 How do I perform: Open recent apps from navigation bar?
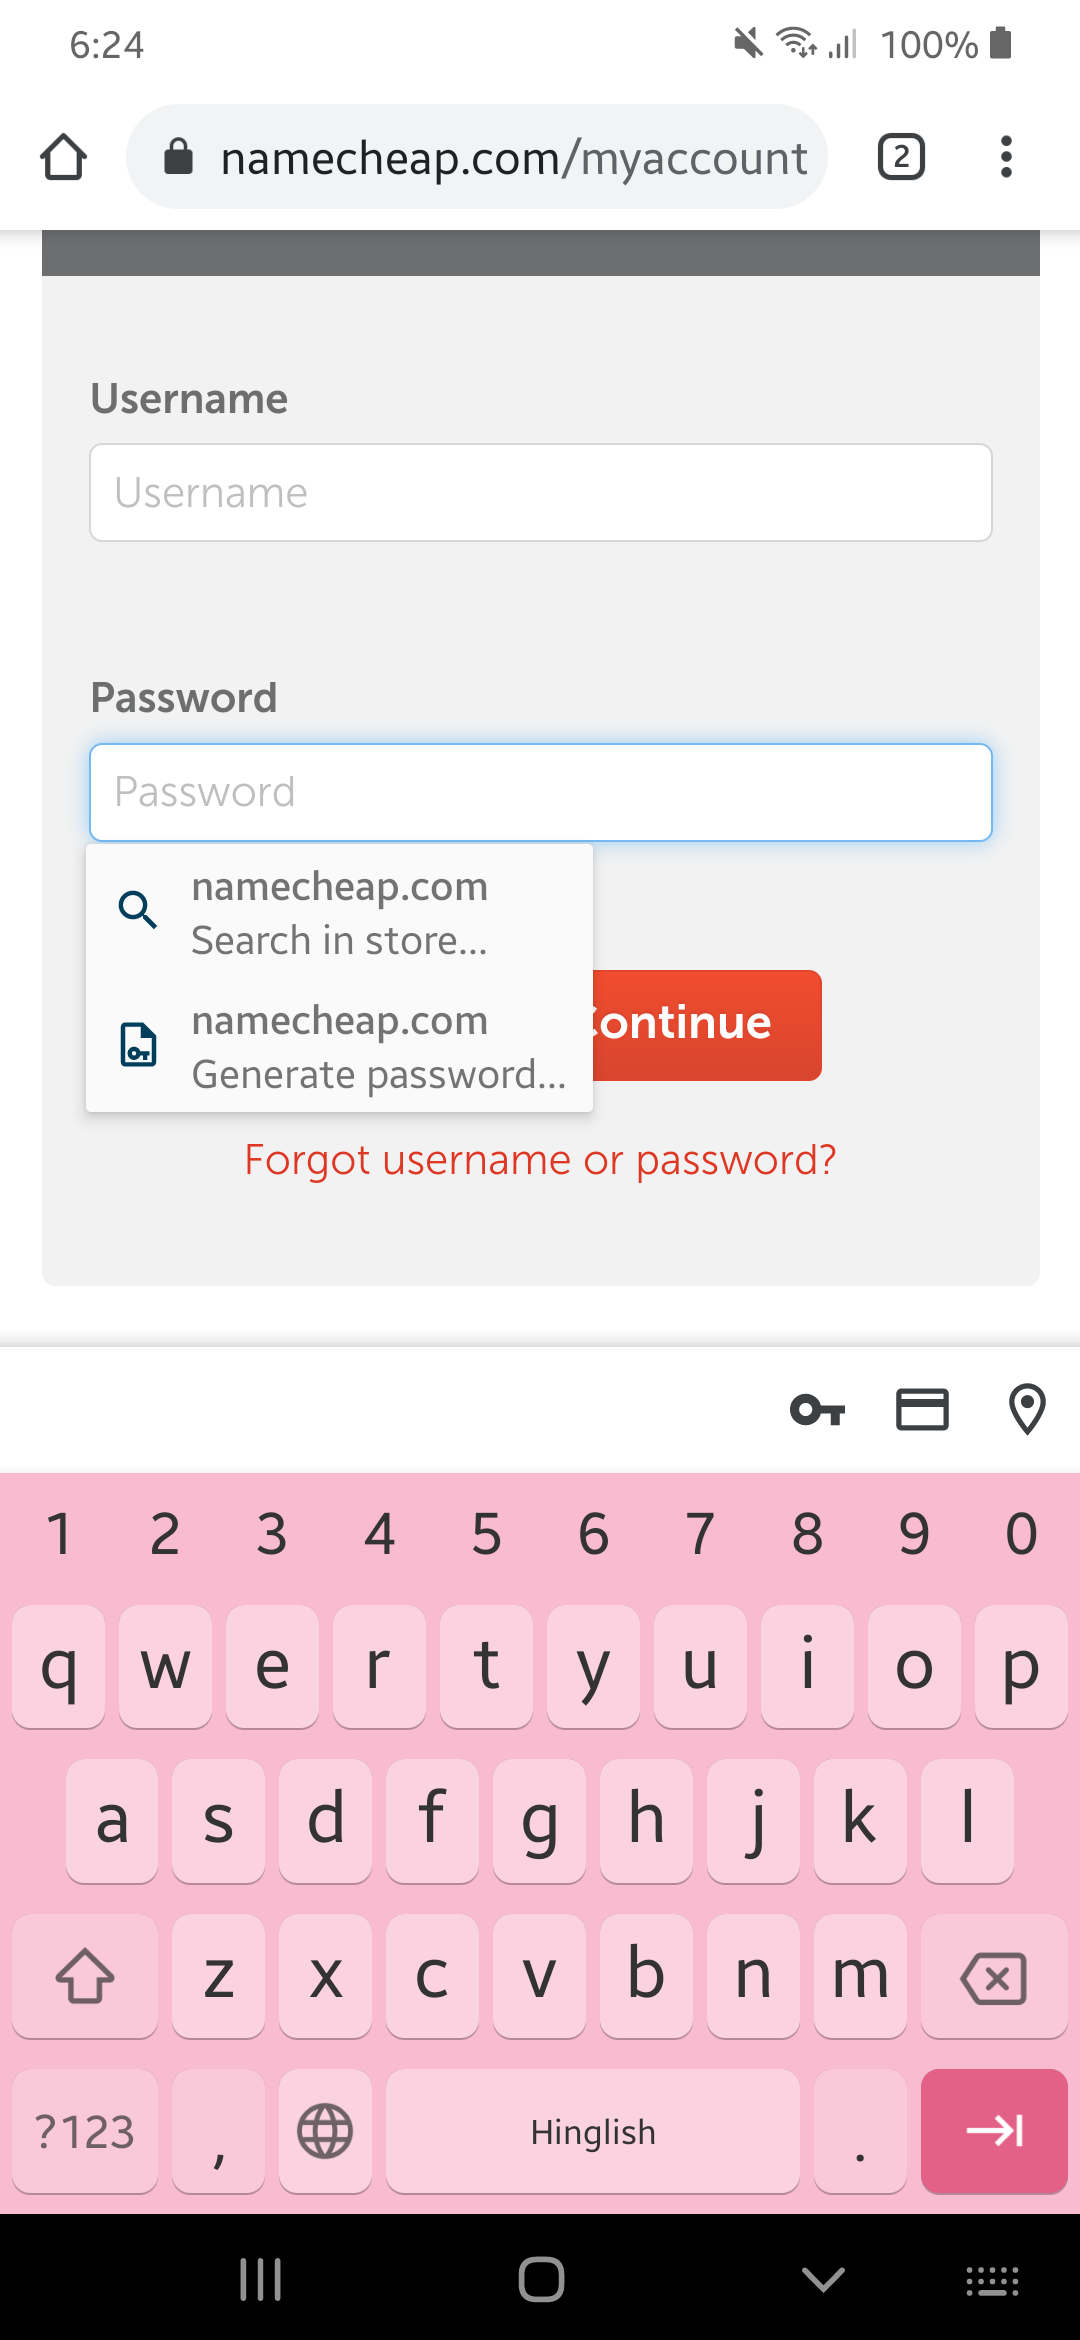tap(260, 2281)
